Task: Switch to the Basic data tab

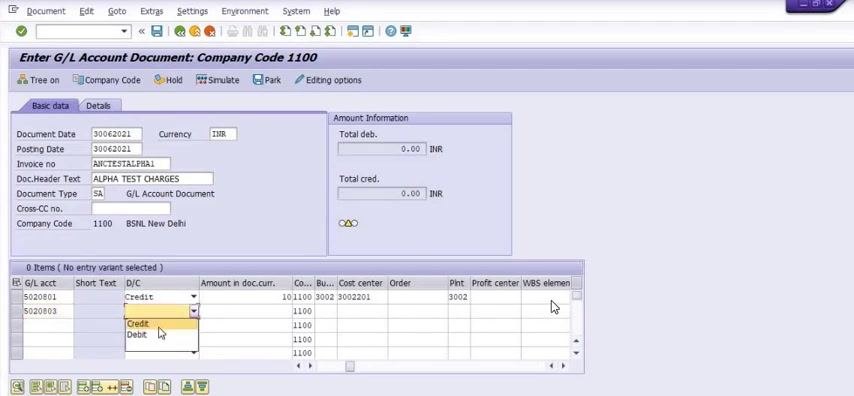Action: 50,106
